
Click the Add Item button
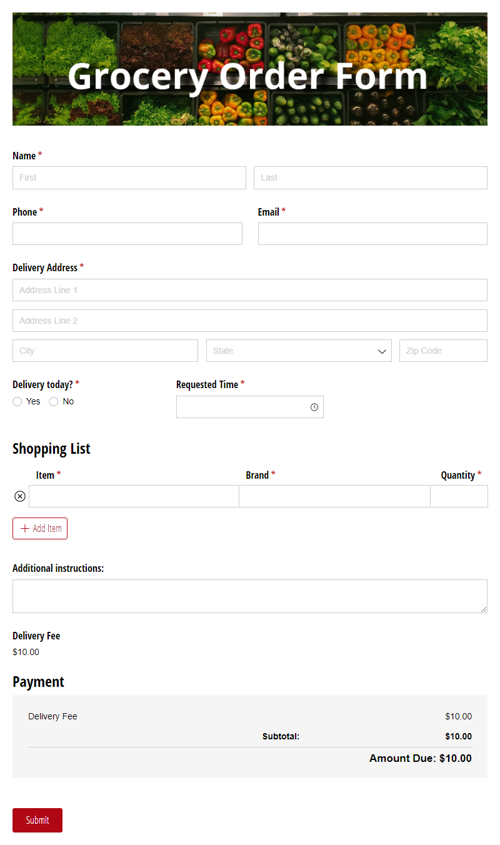40,529
